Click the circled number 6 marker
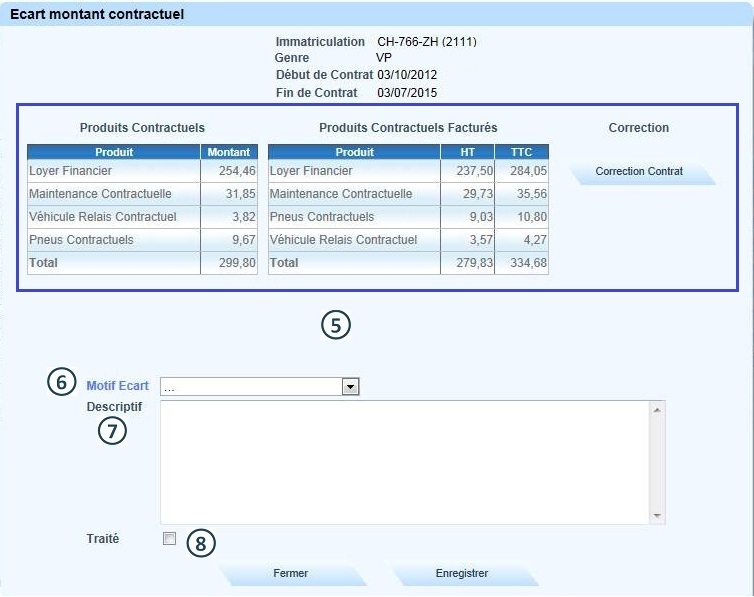 61,384
